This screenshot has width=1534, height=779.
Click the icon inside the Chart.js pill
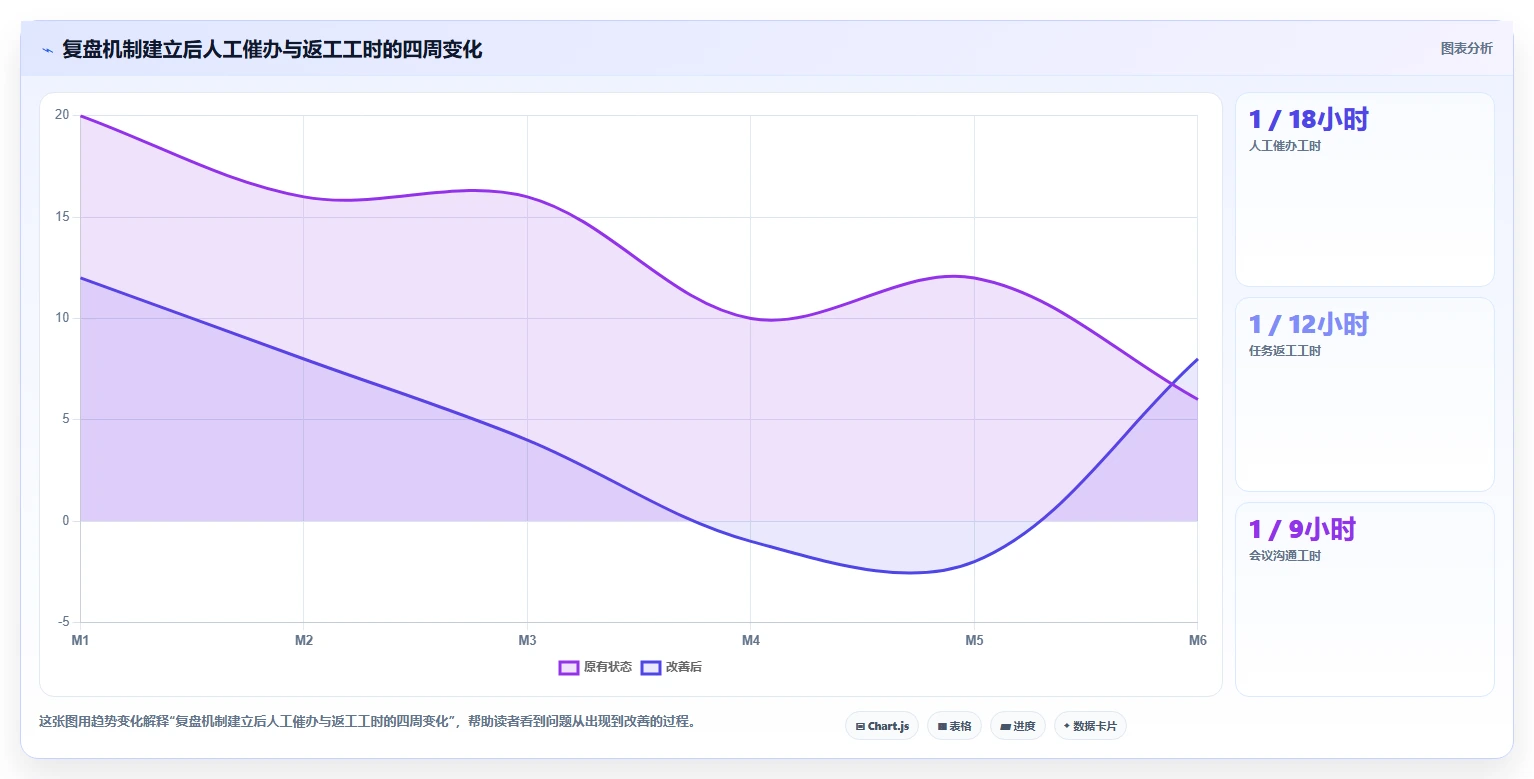tap(860, 726)
